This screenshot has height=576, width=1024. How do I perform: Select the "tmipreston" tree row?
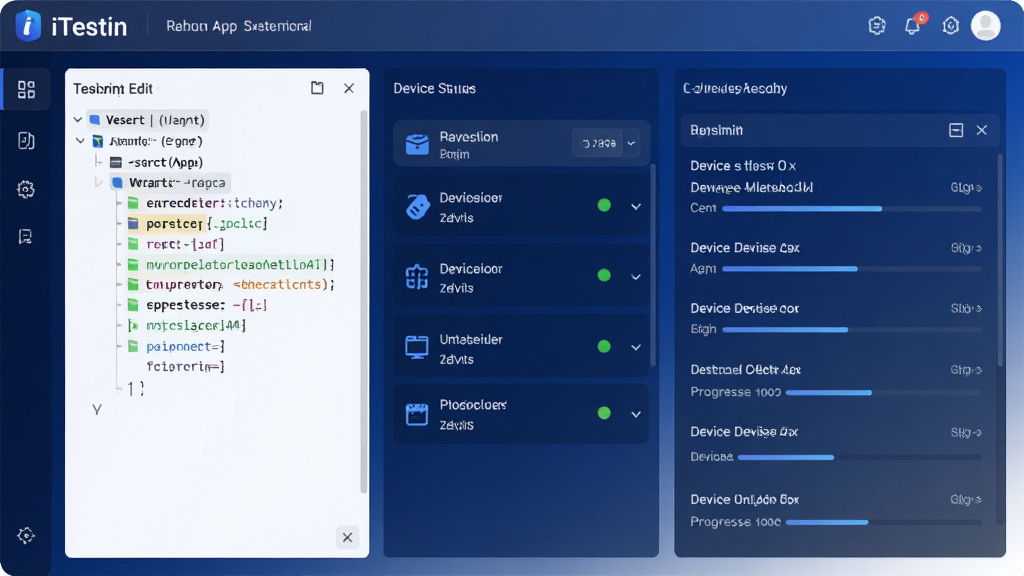(x=231, y=285)
